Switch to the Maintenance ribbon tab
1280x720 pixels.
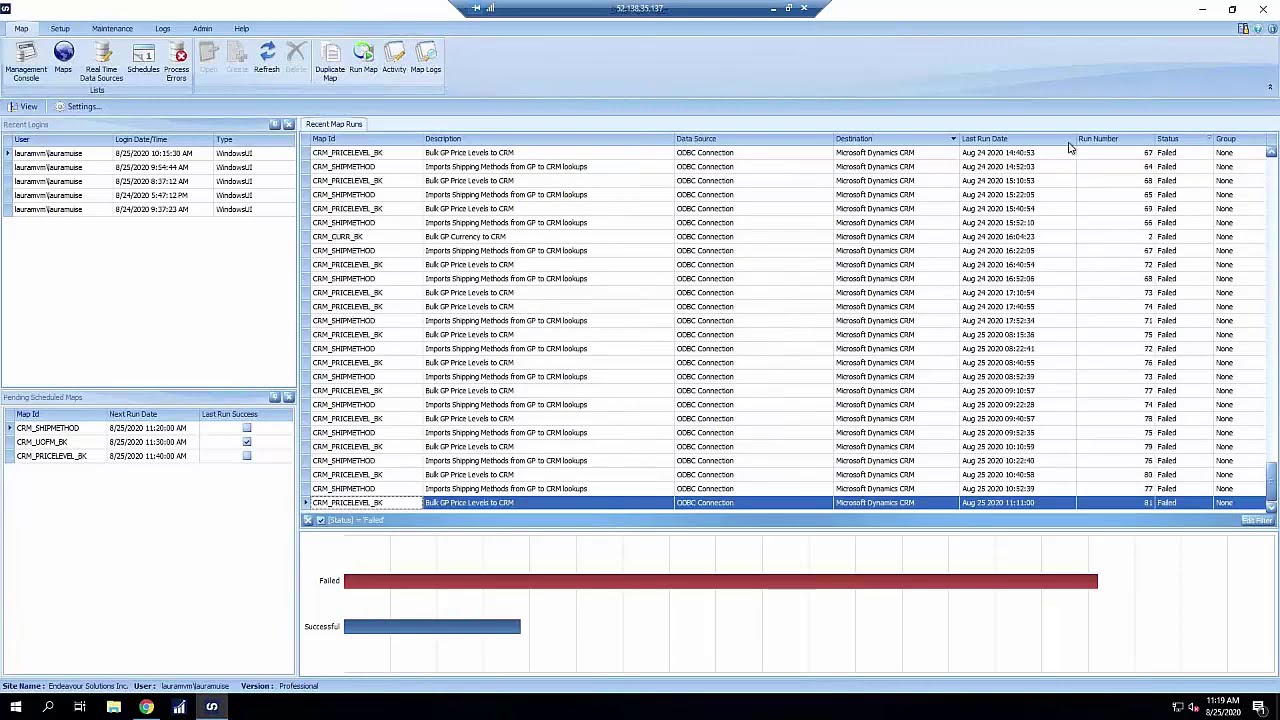pos(112,29)
